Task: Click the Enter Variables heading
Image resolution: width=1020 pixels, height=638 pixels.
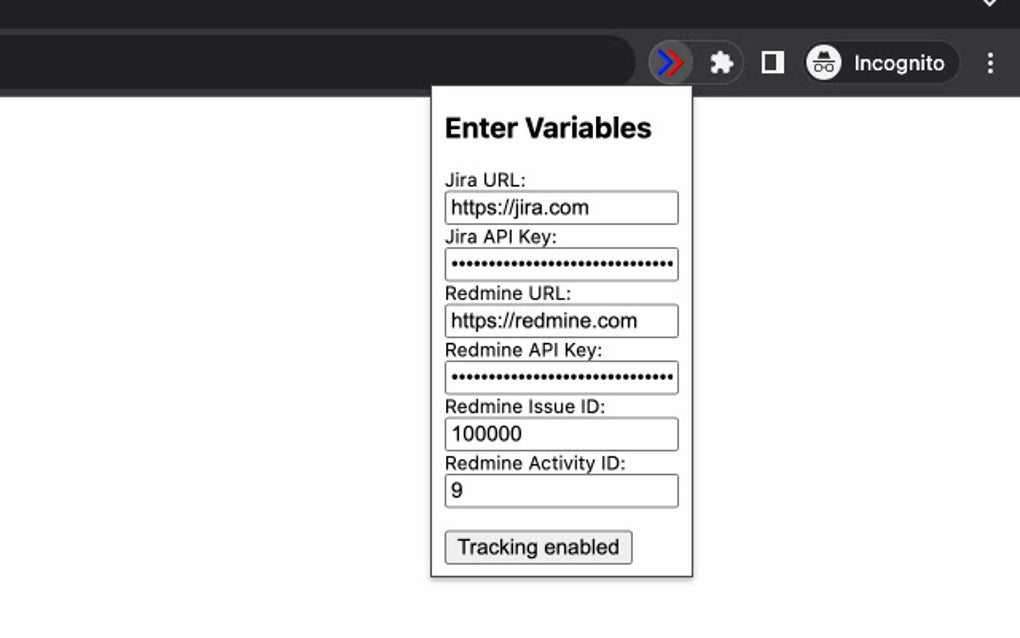Action: [x=548, y=128]
